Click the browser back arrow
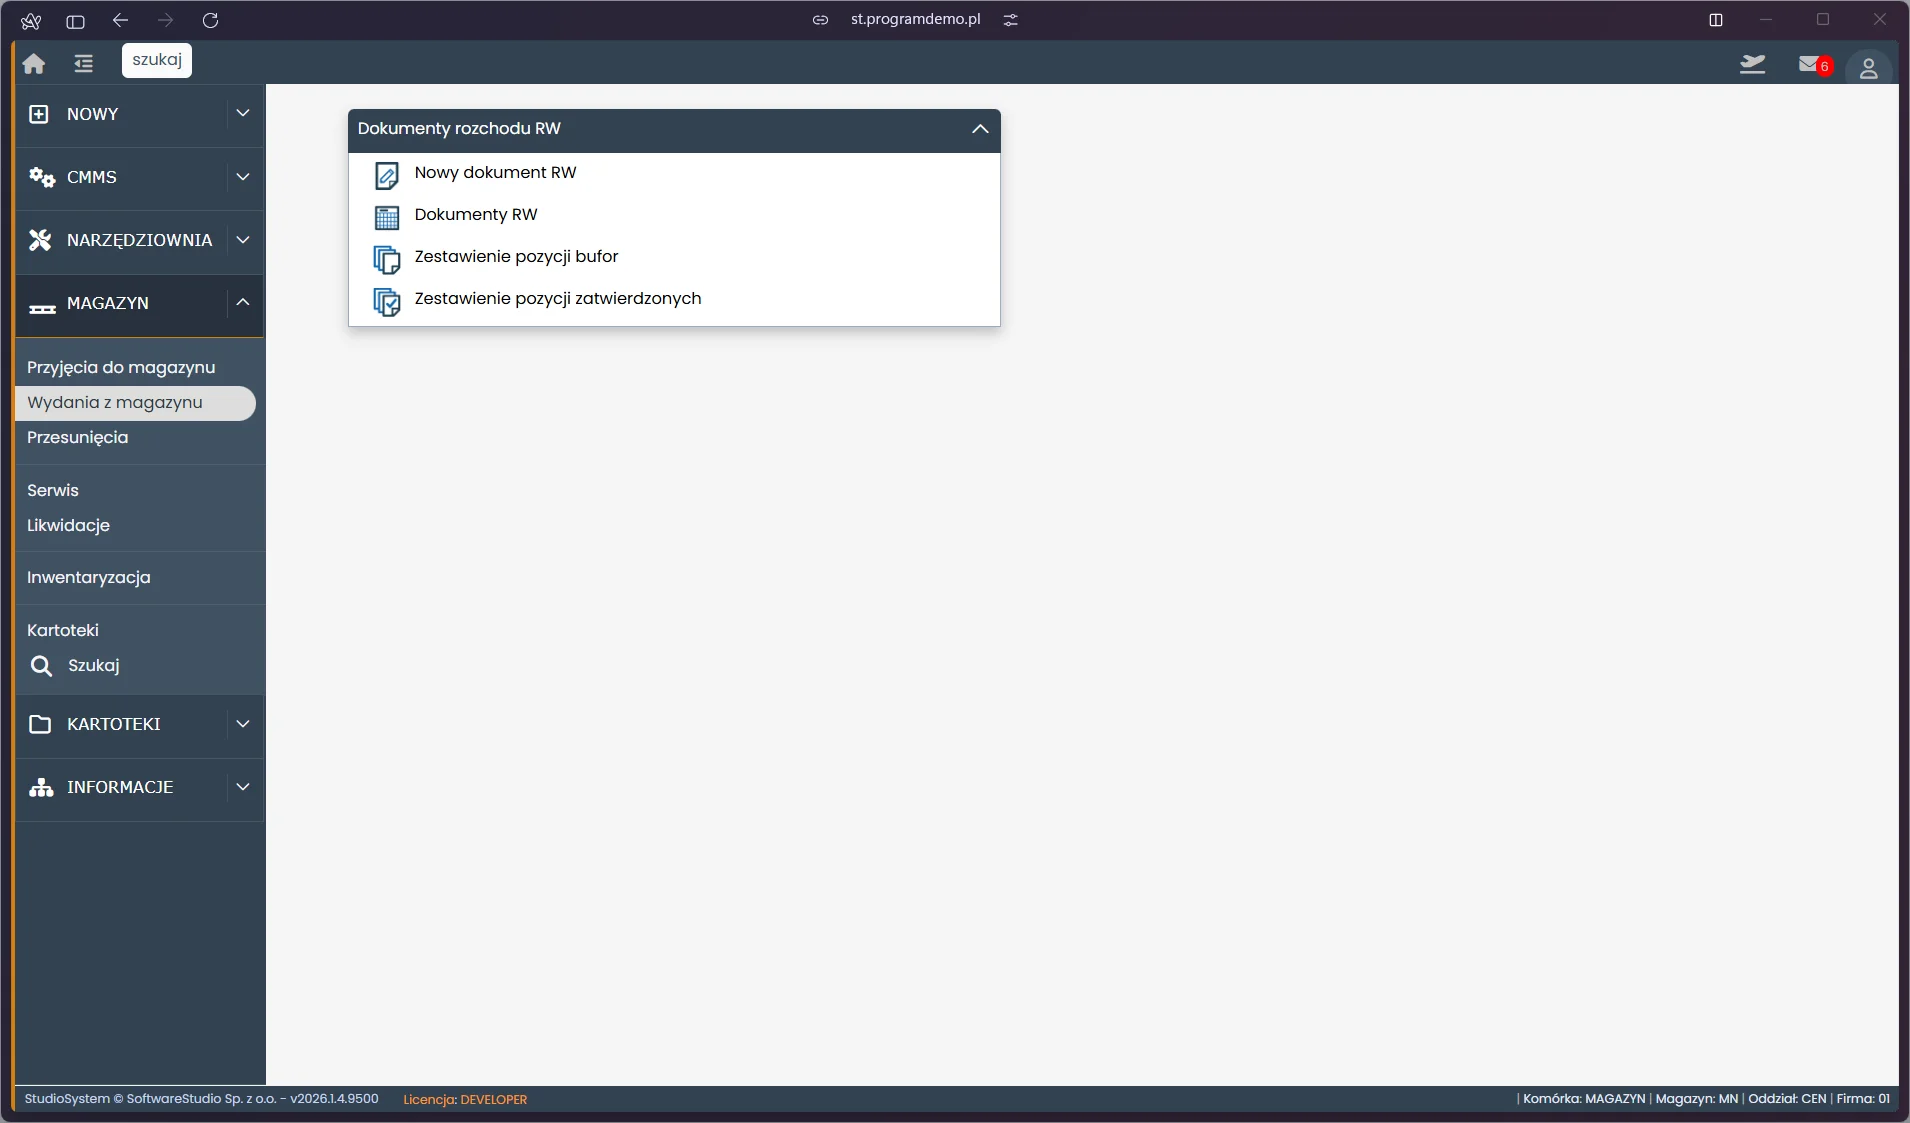 [x=121, y=20]
